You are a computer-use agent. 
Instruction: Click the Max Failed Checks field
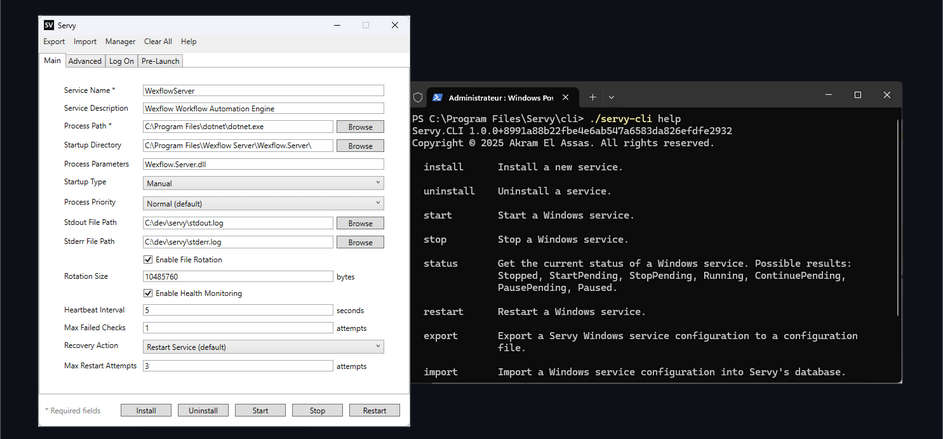click(238, 328)
